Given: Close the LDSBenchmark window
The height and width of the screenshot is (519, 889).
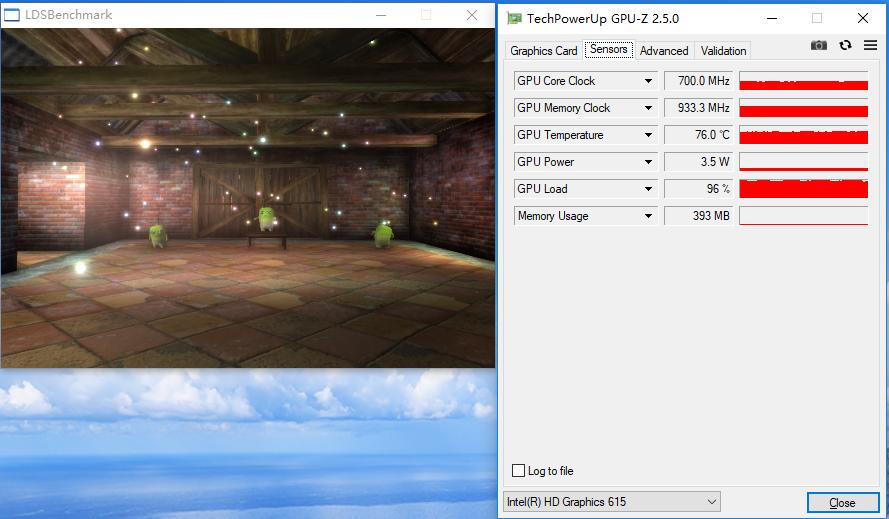Looking at the screenshot, I should [472, 15].
